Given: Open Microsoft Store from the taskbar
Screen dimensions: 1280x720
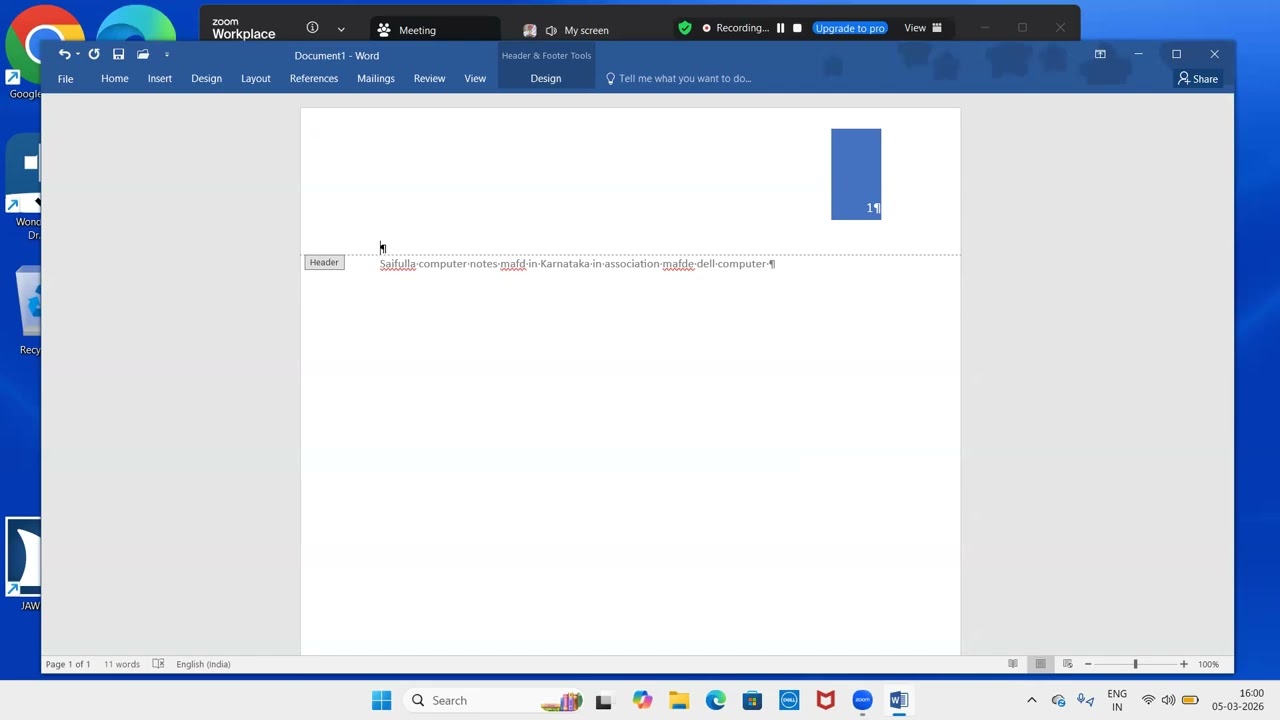Looking at the screenshot, I should click(x=753, y=701).
